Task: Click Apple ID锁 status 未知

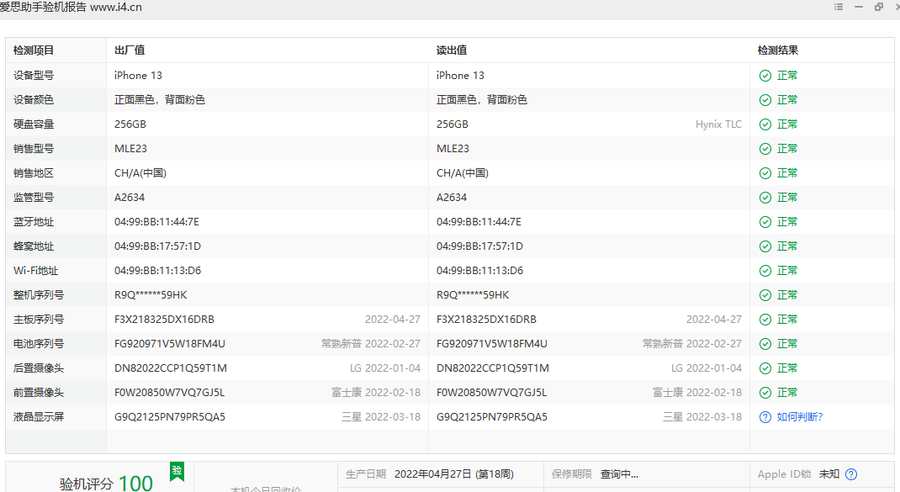Action: tap(829, 474)
